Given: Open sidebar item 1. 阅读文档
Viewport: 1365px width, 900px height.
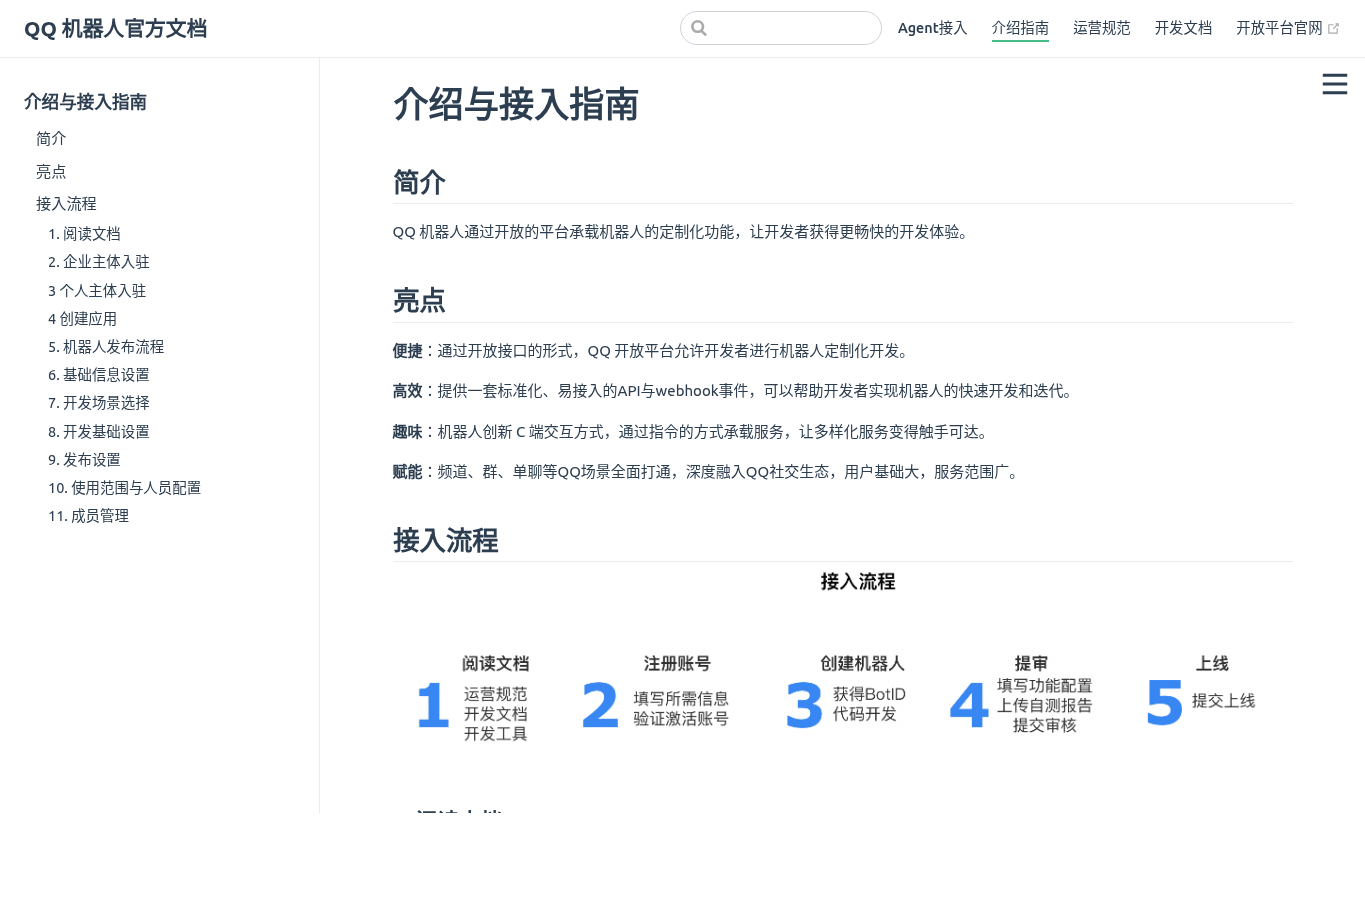Looking at the screenshot, I should point(84,234).
